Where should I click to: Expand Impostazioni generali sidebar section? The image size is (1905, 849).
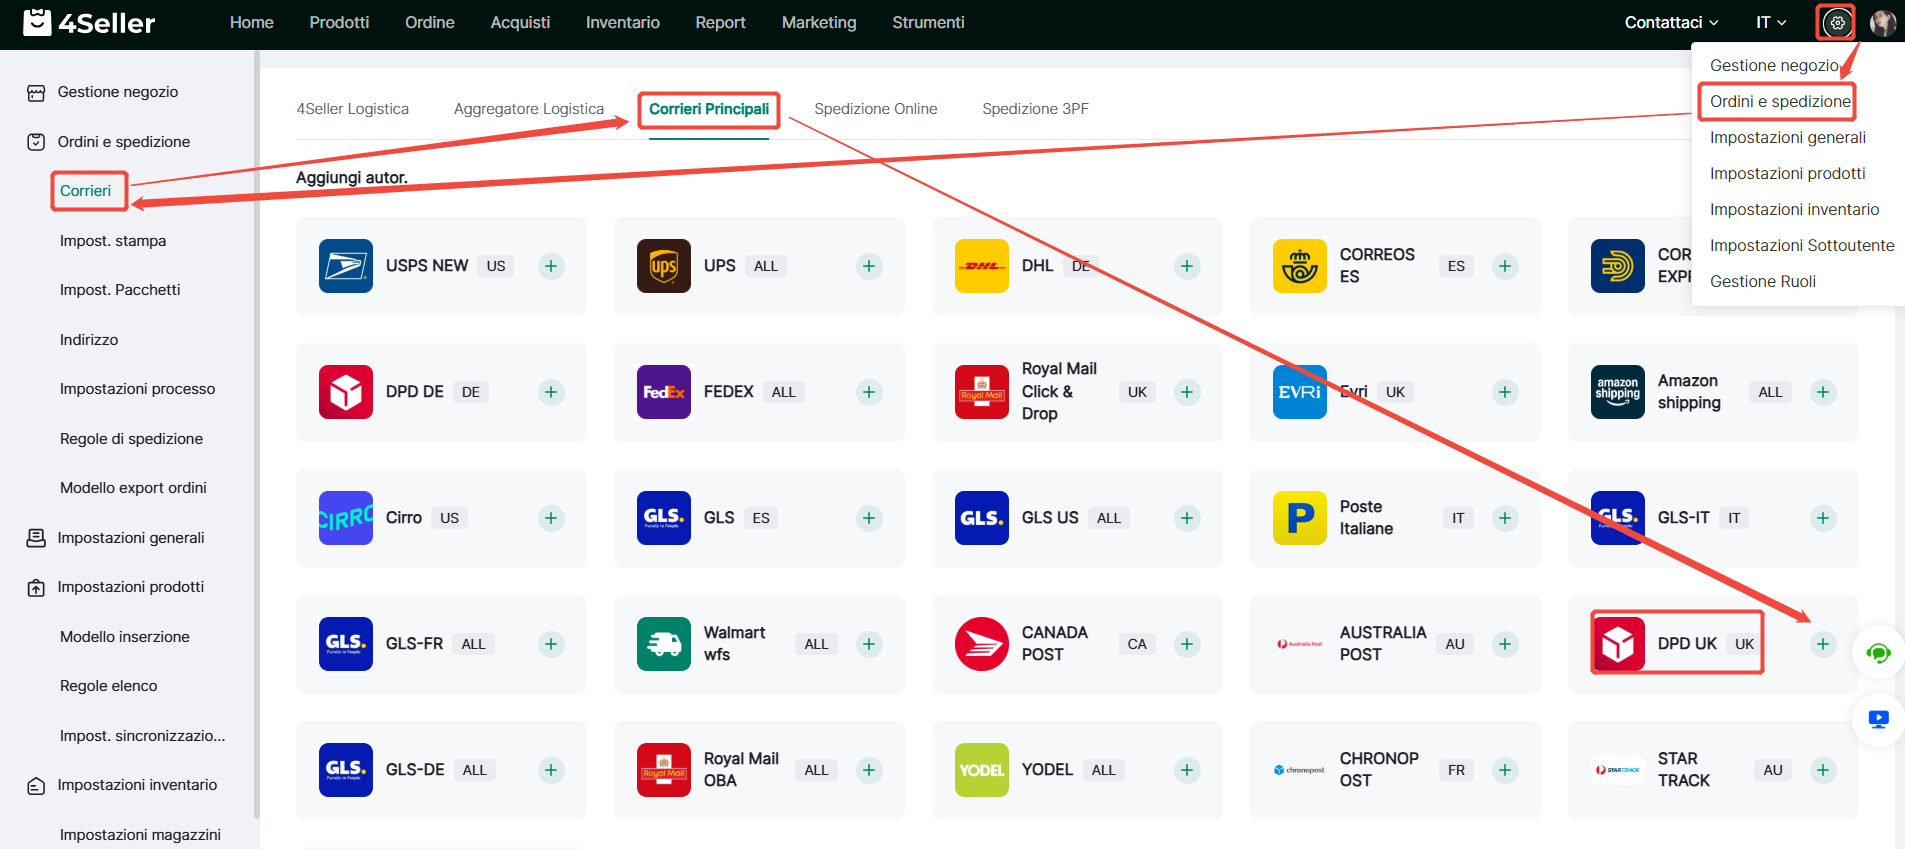click(x=131, y=538)
